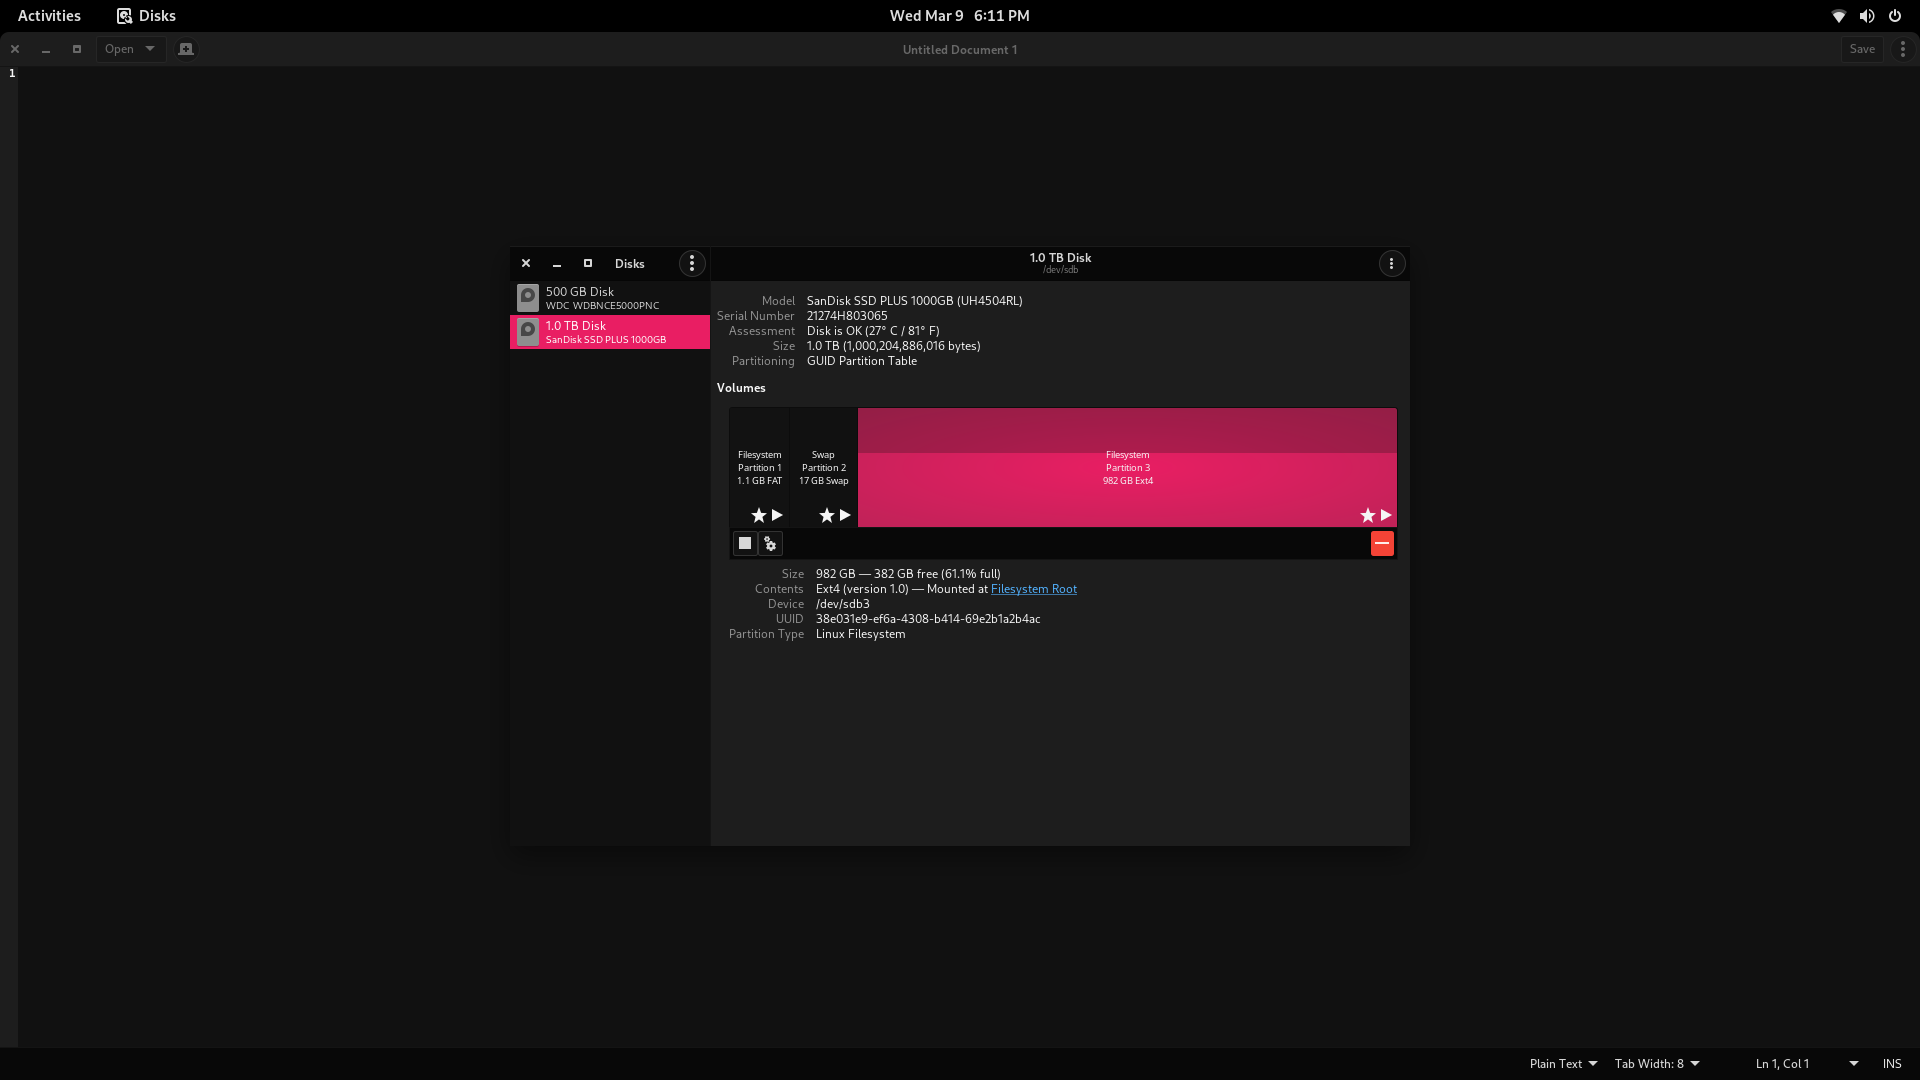1920x1080 pixels.
Task: Follow the Filesystem Root link
Action: coord(1033,589)
